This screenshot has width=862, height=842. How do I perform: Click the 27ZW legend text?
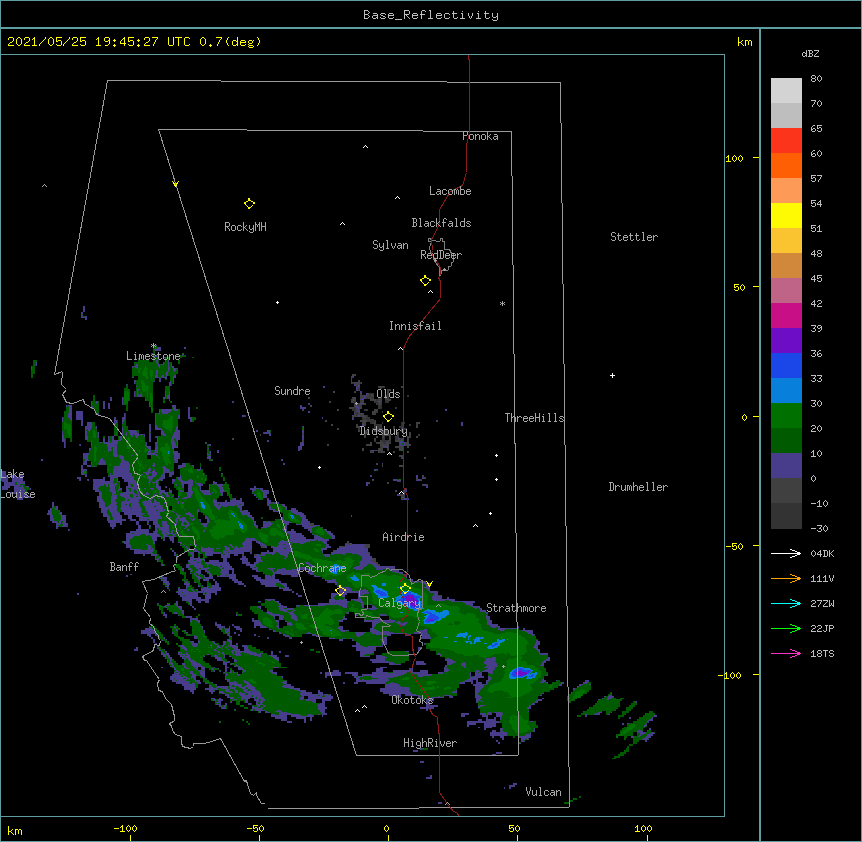(822, 603)
